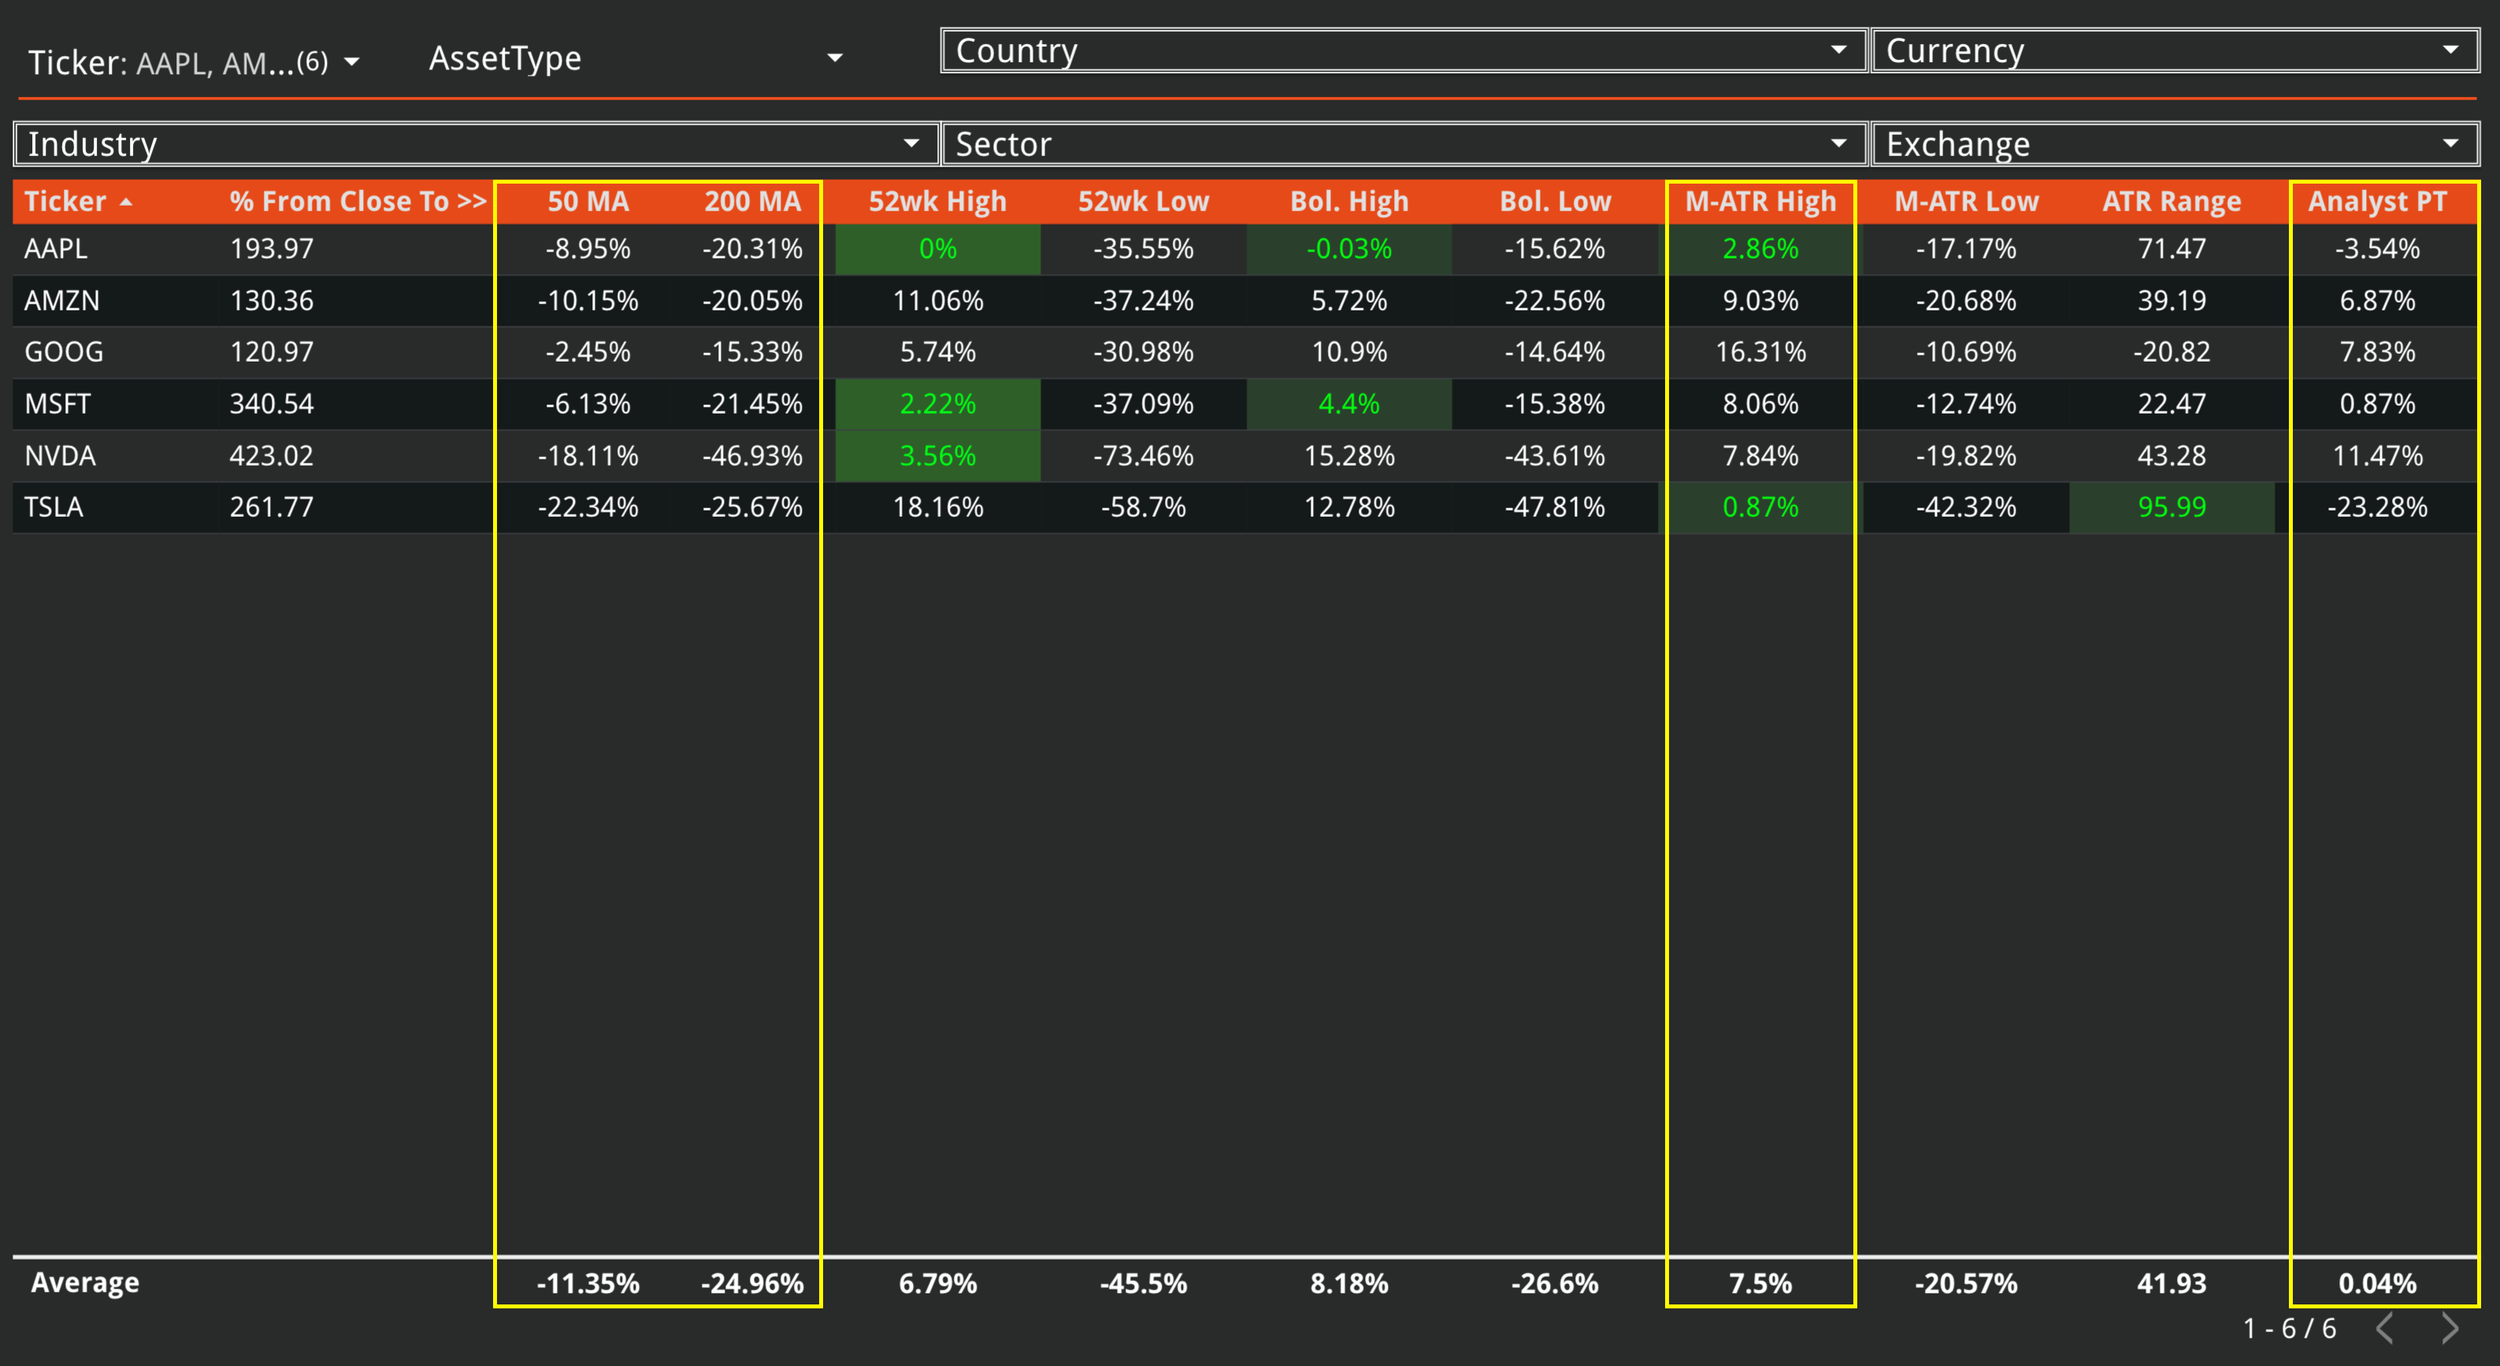Click the Ticker sort ascending arrow
2500x1366 pixels.
point(126,202)
